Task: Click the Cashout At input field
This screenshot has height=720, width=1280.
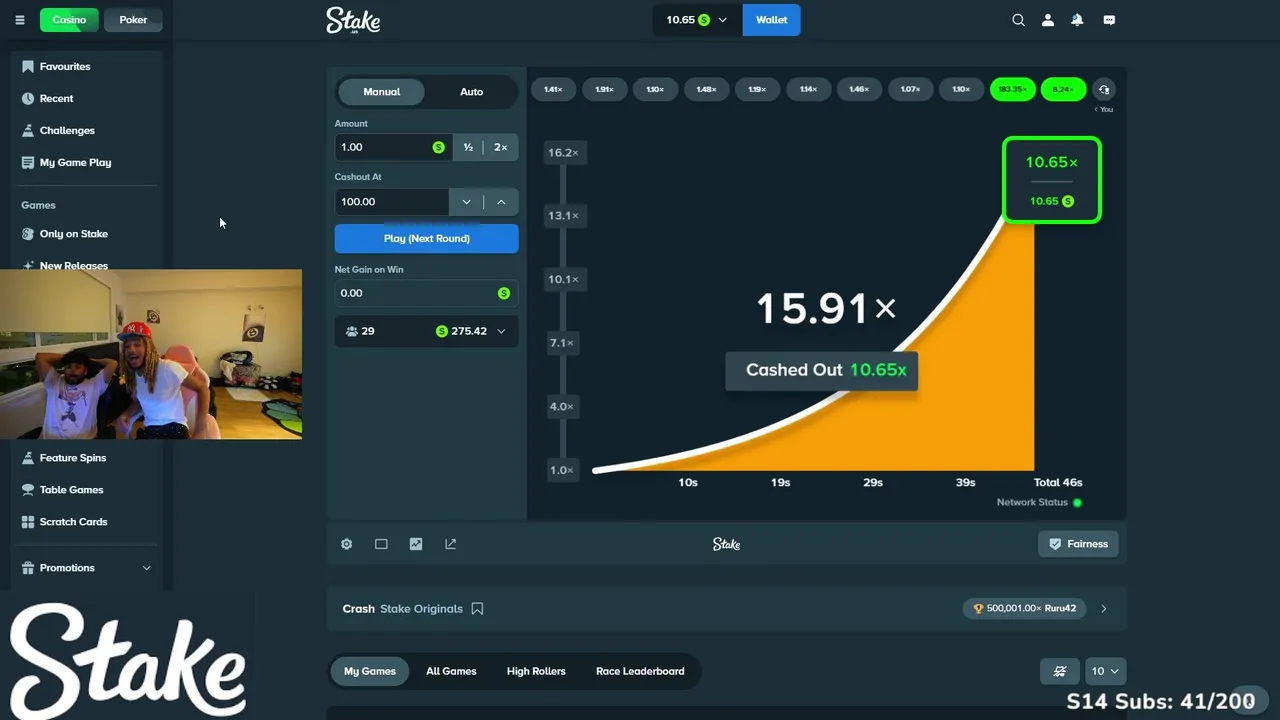Action: pyautogui.click(x=391, y=202)
